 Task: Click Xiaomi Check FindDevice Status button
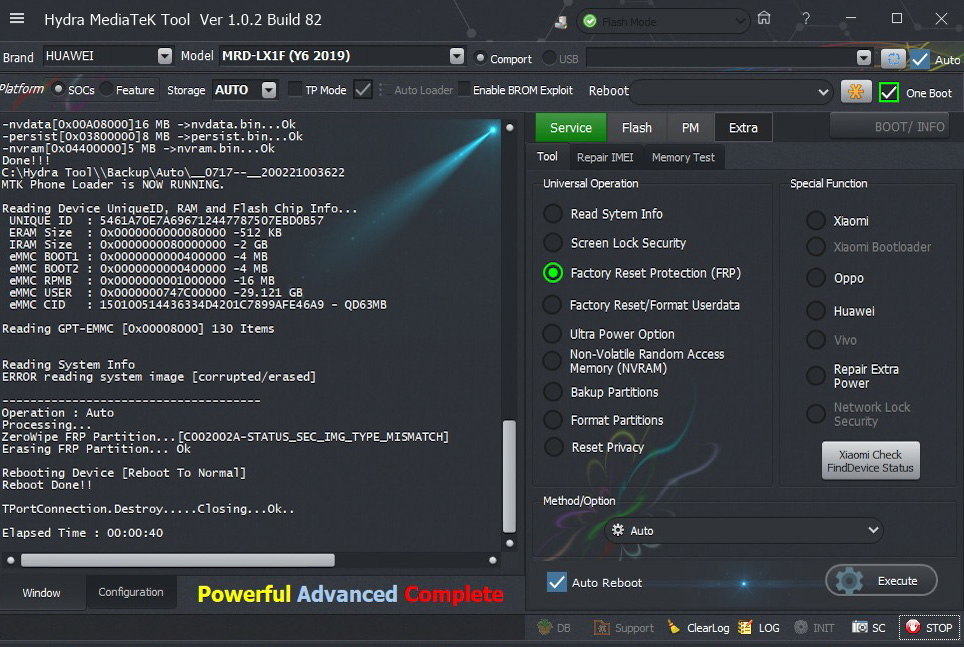[870, 461]
